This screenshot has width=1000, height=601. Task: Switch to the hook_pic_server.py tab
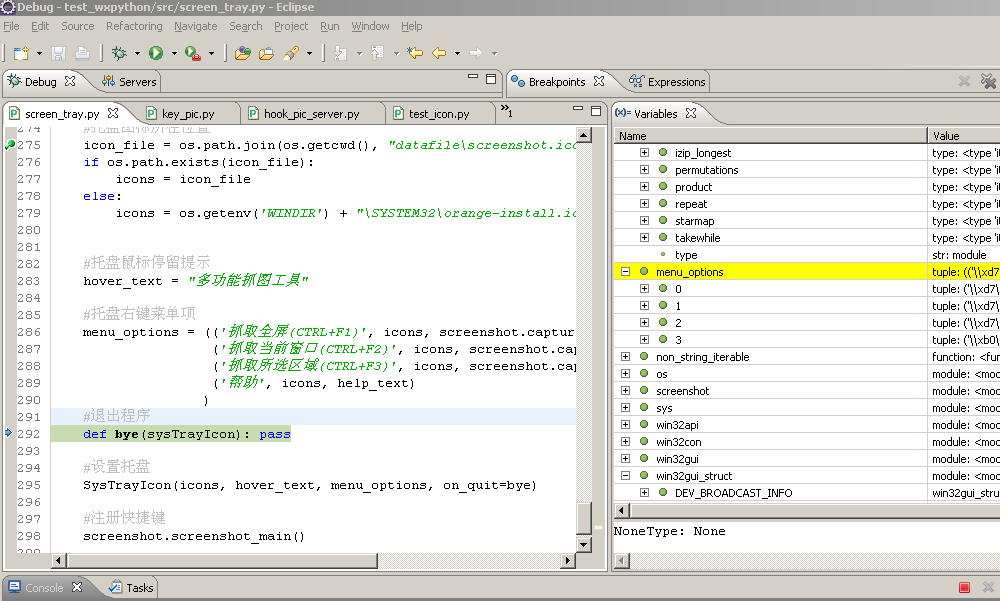pyautogui.click(x=310, y=114)
